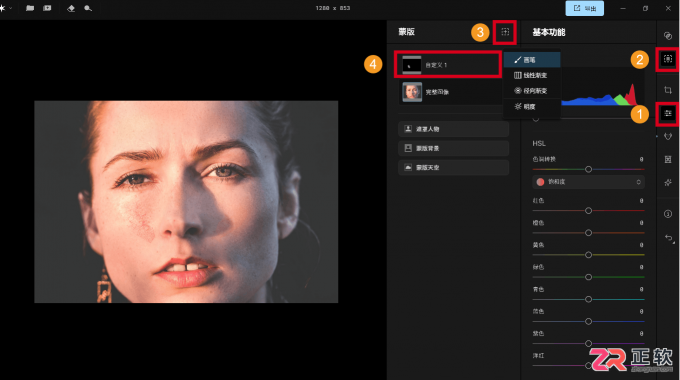This screenshot has width=680, height=380.
Task: Click the magnifier zoom icon
Action: 88,8
